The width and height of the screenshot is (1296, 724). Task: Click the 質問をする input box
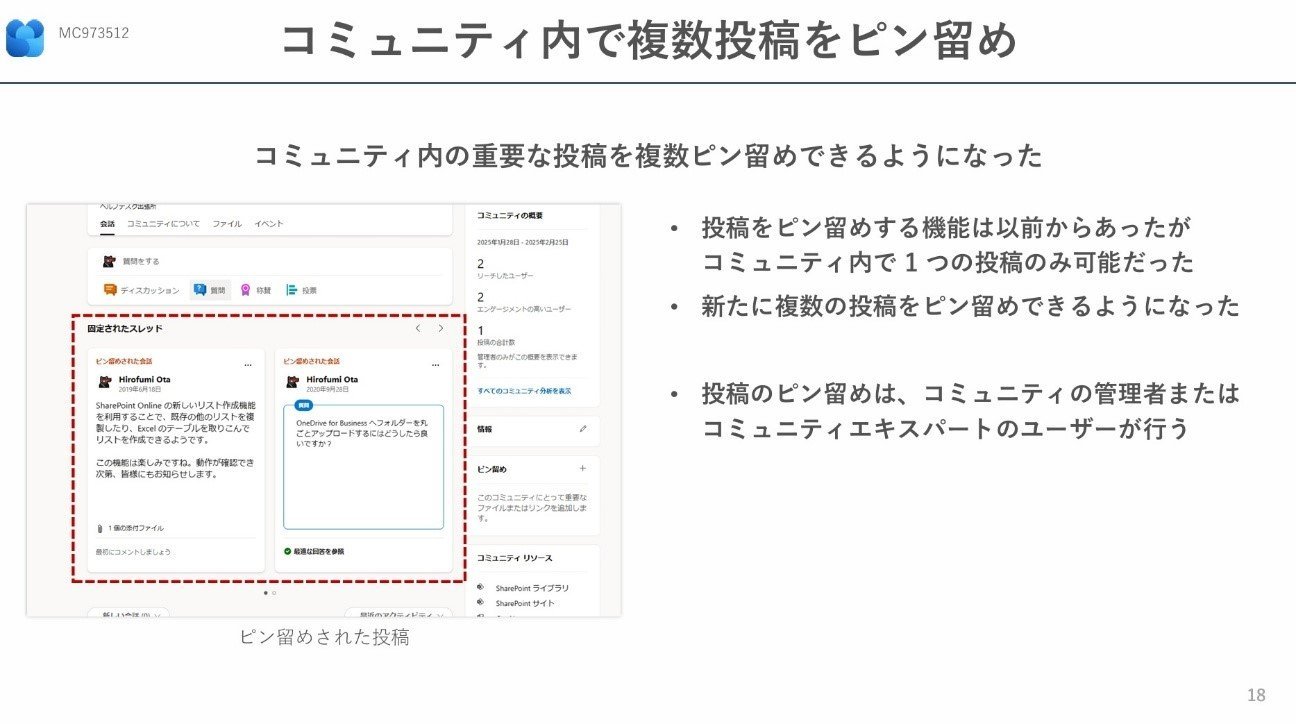pyautogui.click(x=270, y=262)
